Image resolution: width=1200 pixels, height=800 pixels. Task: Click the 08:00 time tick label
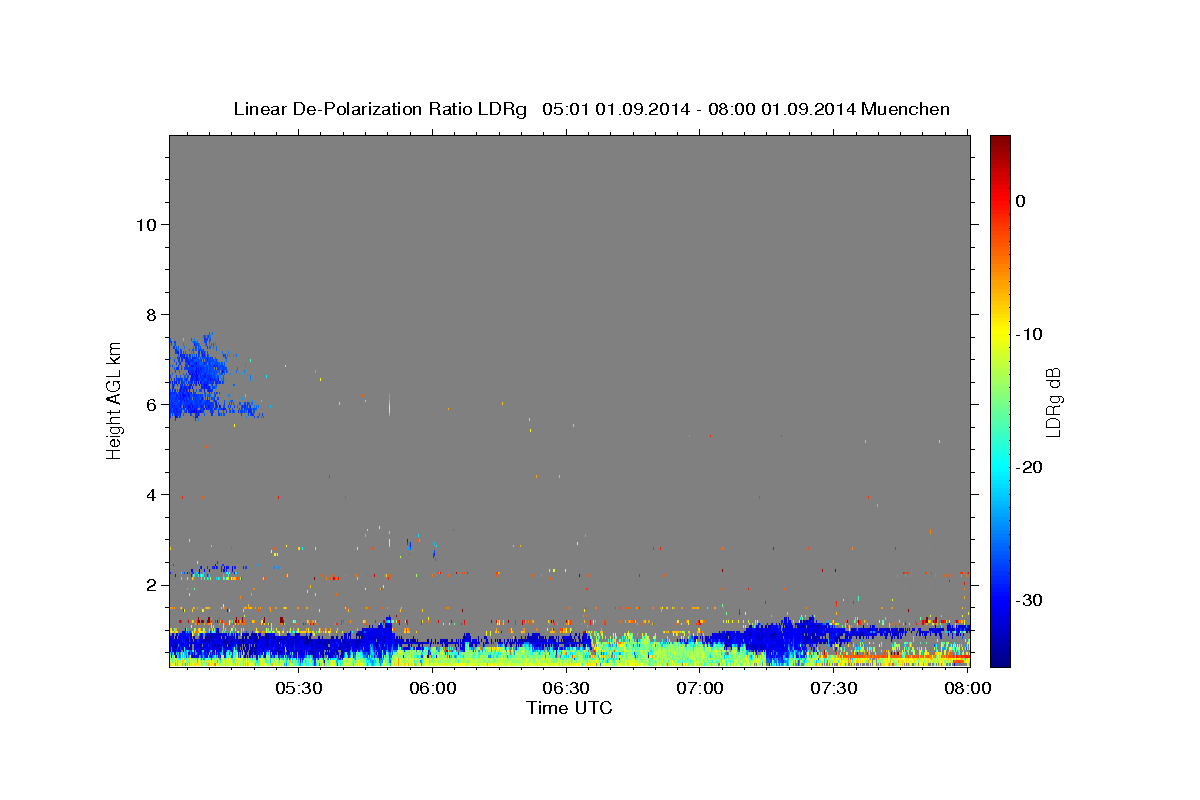click(x=966, y=689)
